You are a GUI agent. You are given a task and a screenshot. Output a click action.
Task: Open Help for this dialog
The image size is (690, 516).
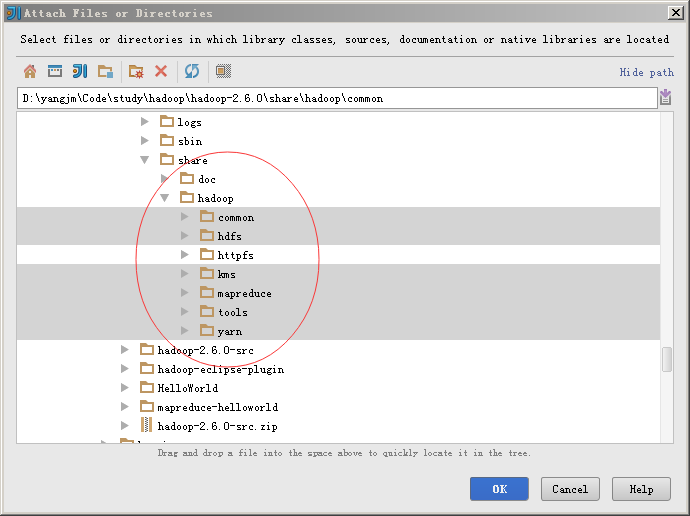click(641, 489)
